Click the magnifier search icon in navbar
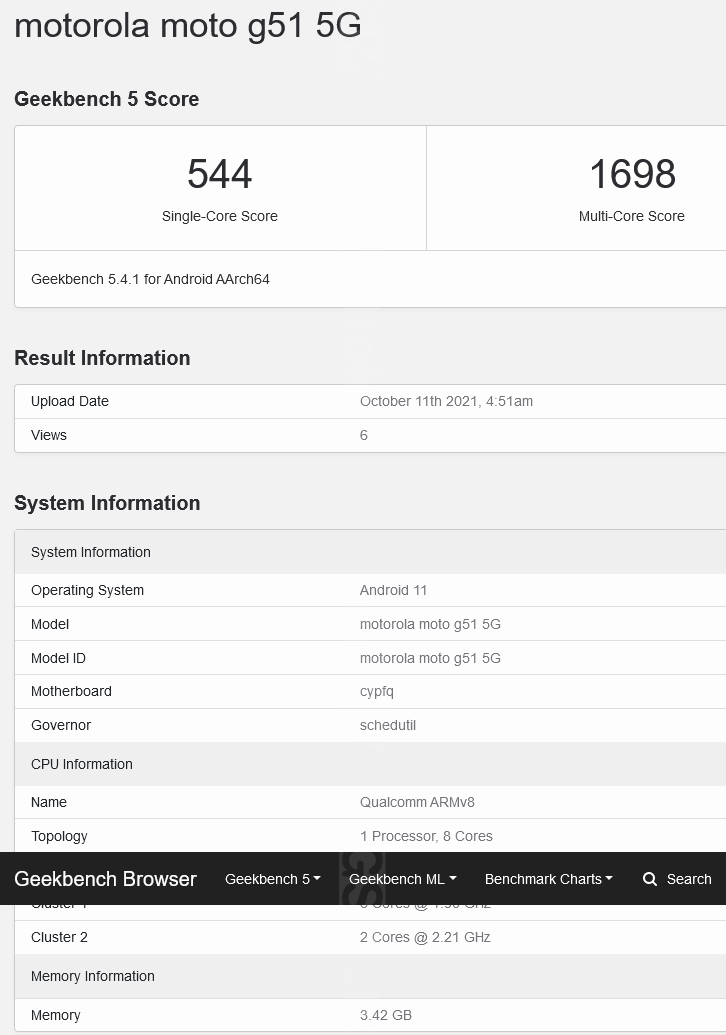 point(650,879)
